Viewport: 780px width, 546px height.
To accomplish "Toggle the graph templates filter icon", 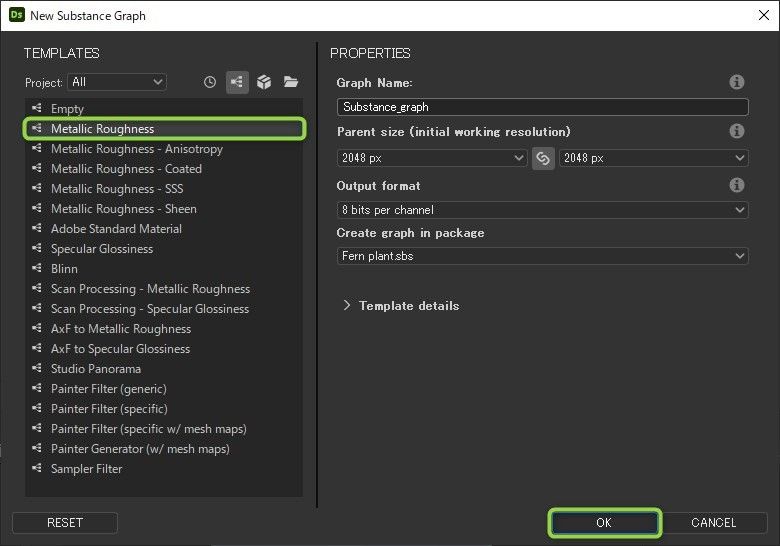I will click(x=237, y=82).
